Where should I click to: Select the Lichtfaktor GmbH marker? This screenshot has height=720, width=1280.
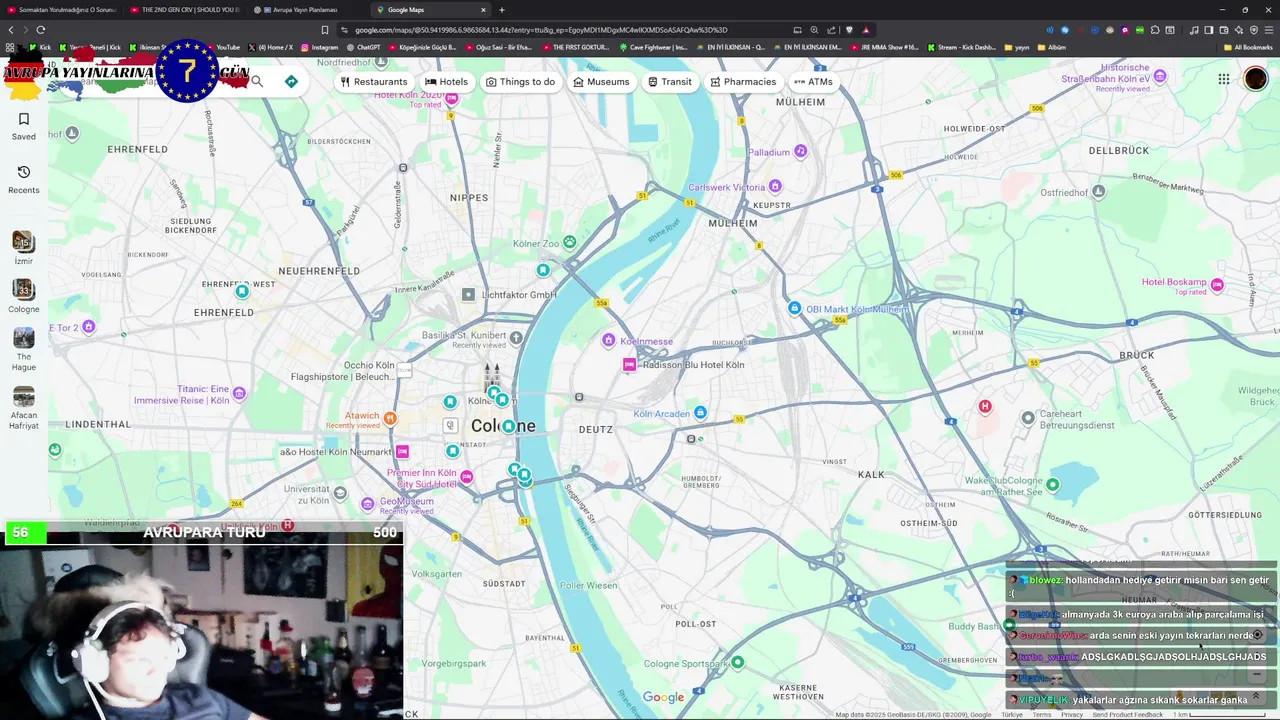coord(468,295)
